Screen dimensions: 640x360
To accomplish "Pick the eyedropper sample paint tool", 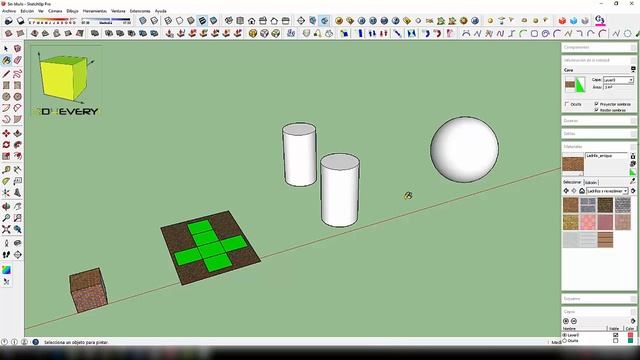I will (x=633, y=181).
